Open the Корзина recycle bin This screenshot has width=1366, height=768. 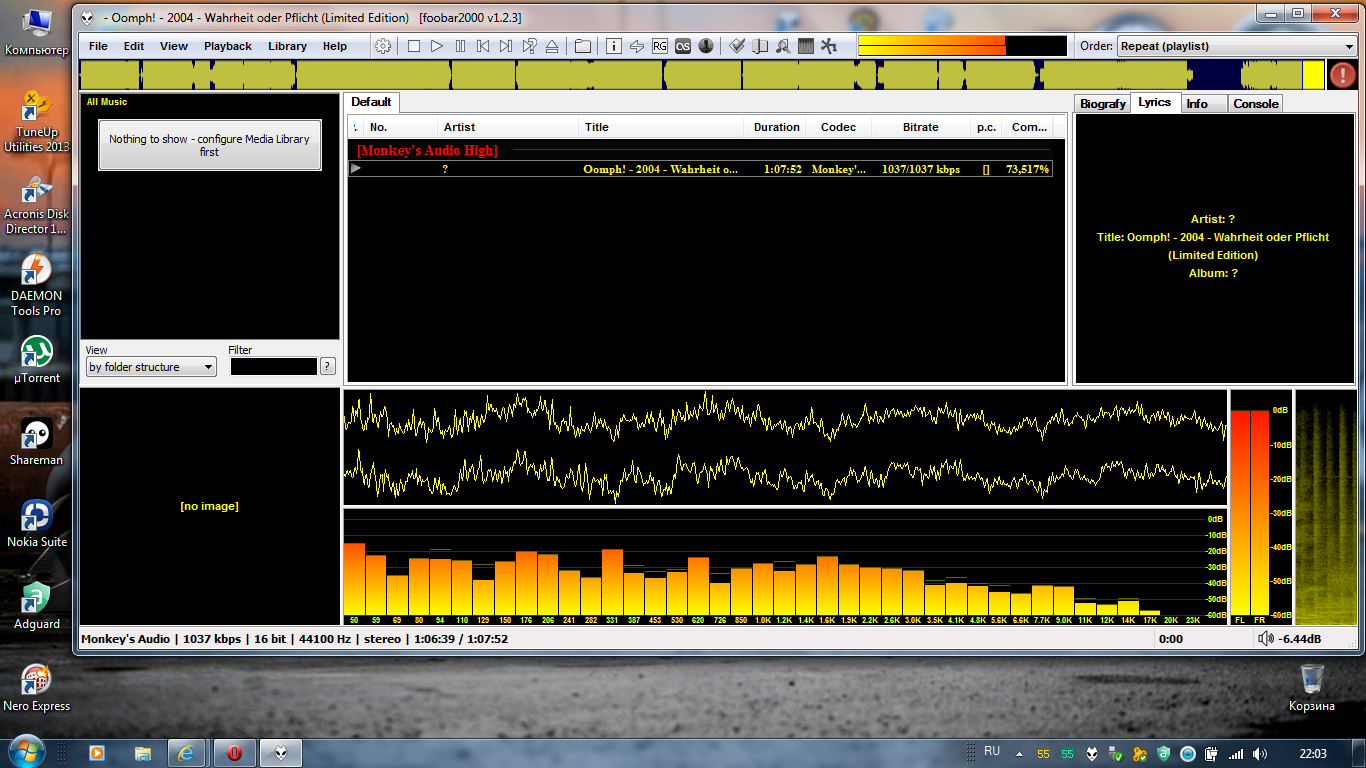pos(1312,688)
